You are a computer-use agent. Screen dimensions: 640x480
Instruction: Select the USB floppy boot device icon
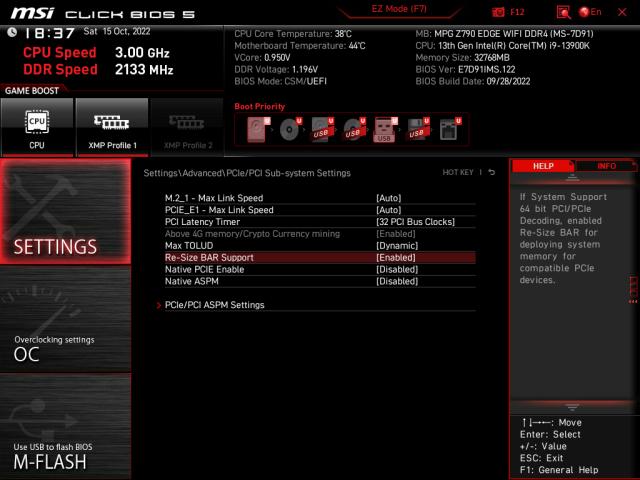[x=418, y=129]
